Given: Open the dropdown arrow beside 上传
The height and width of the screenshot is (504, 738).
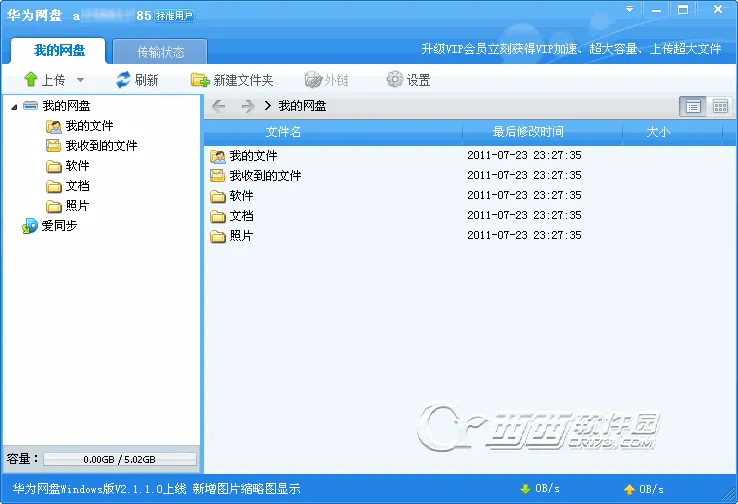Looking at the screenshot, I should click(x=80, y=80).
